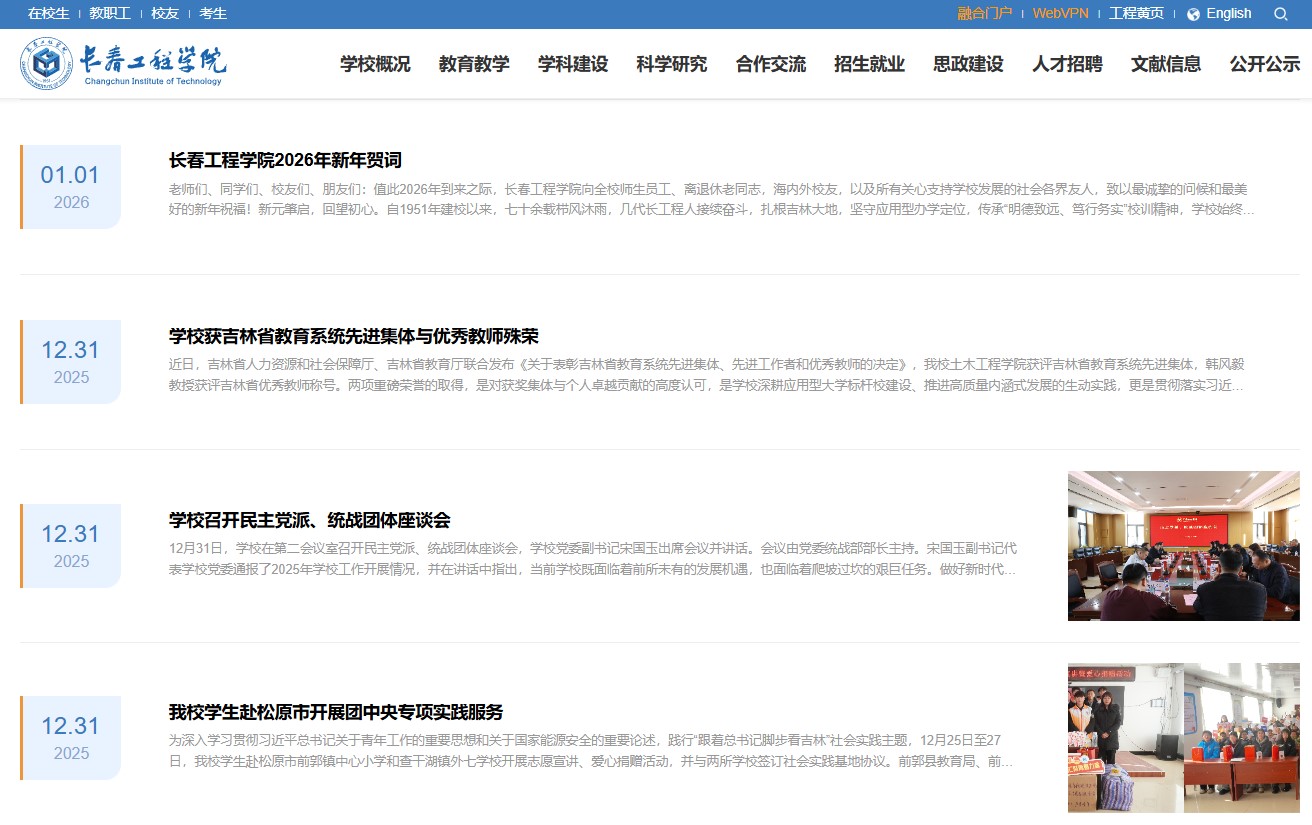Click the globe icon beside English
The width and height of the screenshot is (1312, 825).
pos(1193,14)
